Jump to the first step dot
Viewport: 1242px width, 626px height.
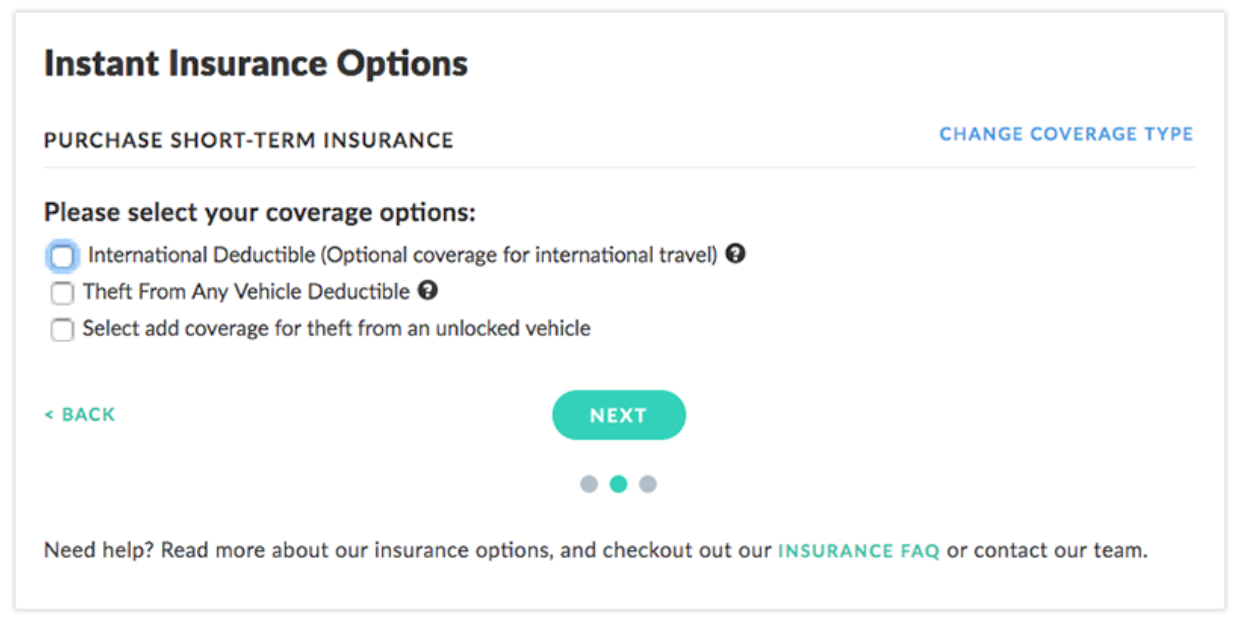[589, 484]
